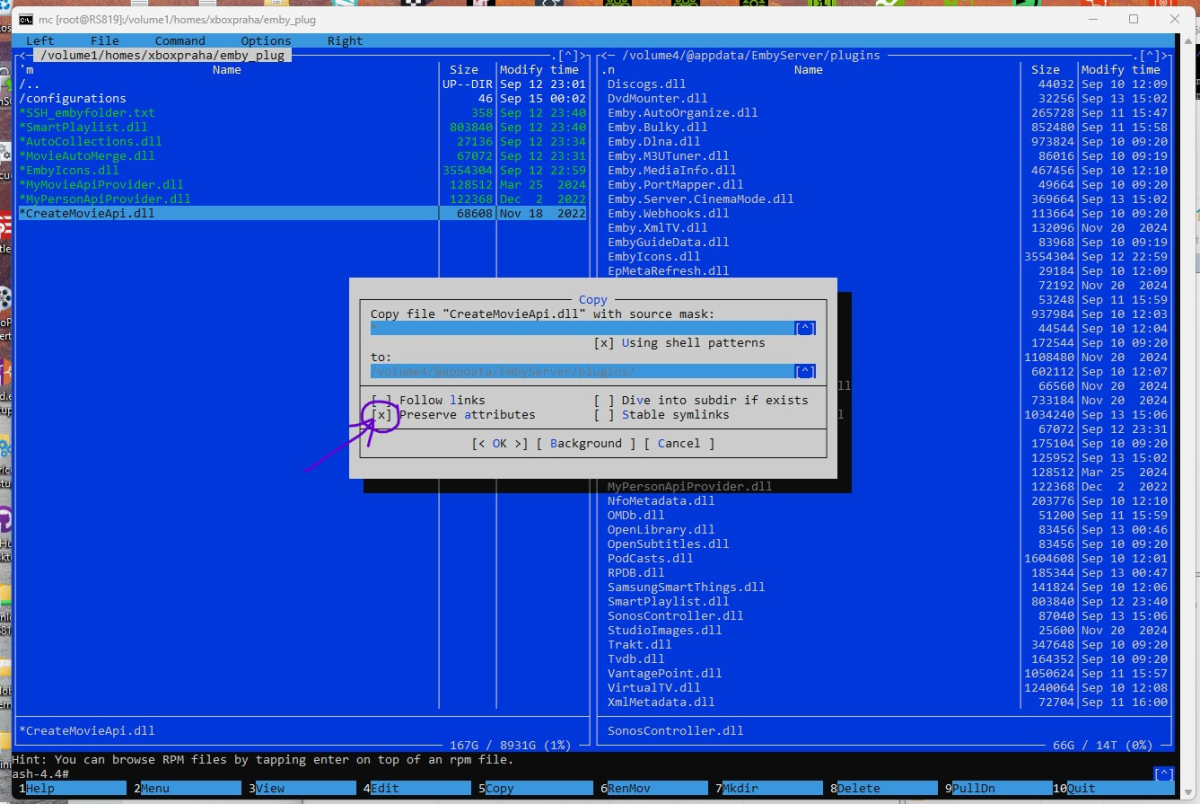Sort left panel by Name column header
This screenshot has width=1200, height=804.
pyautogui.click(x=227, y=70)
